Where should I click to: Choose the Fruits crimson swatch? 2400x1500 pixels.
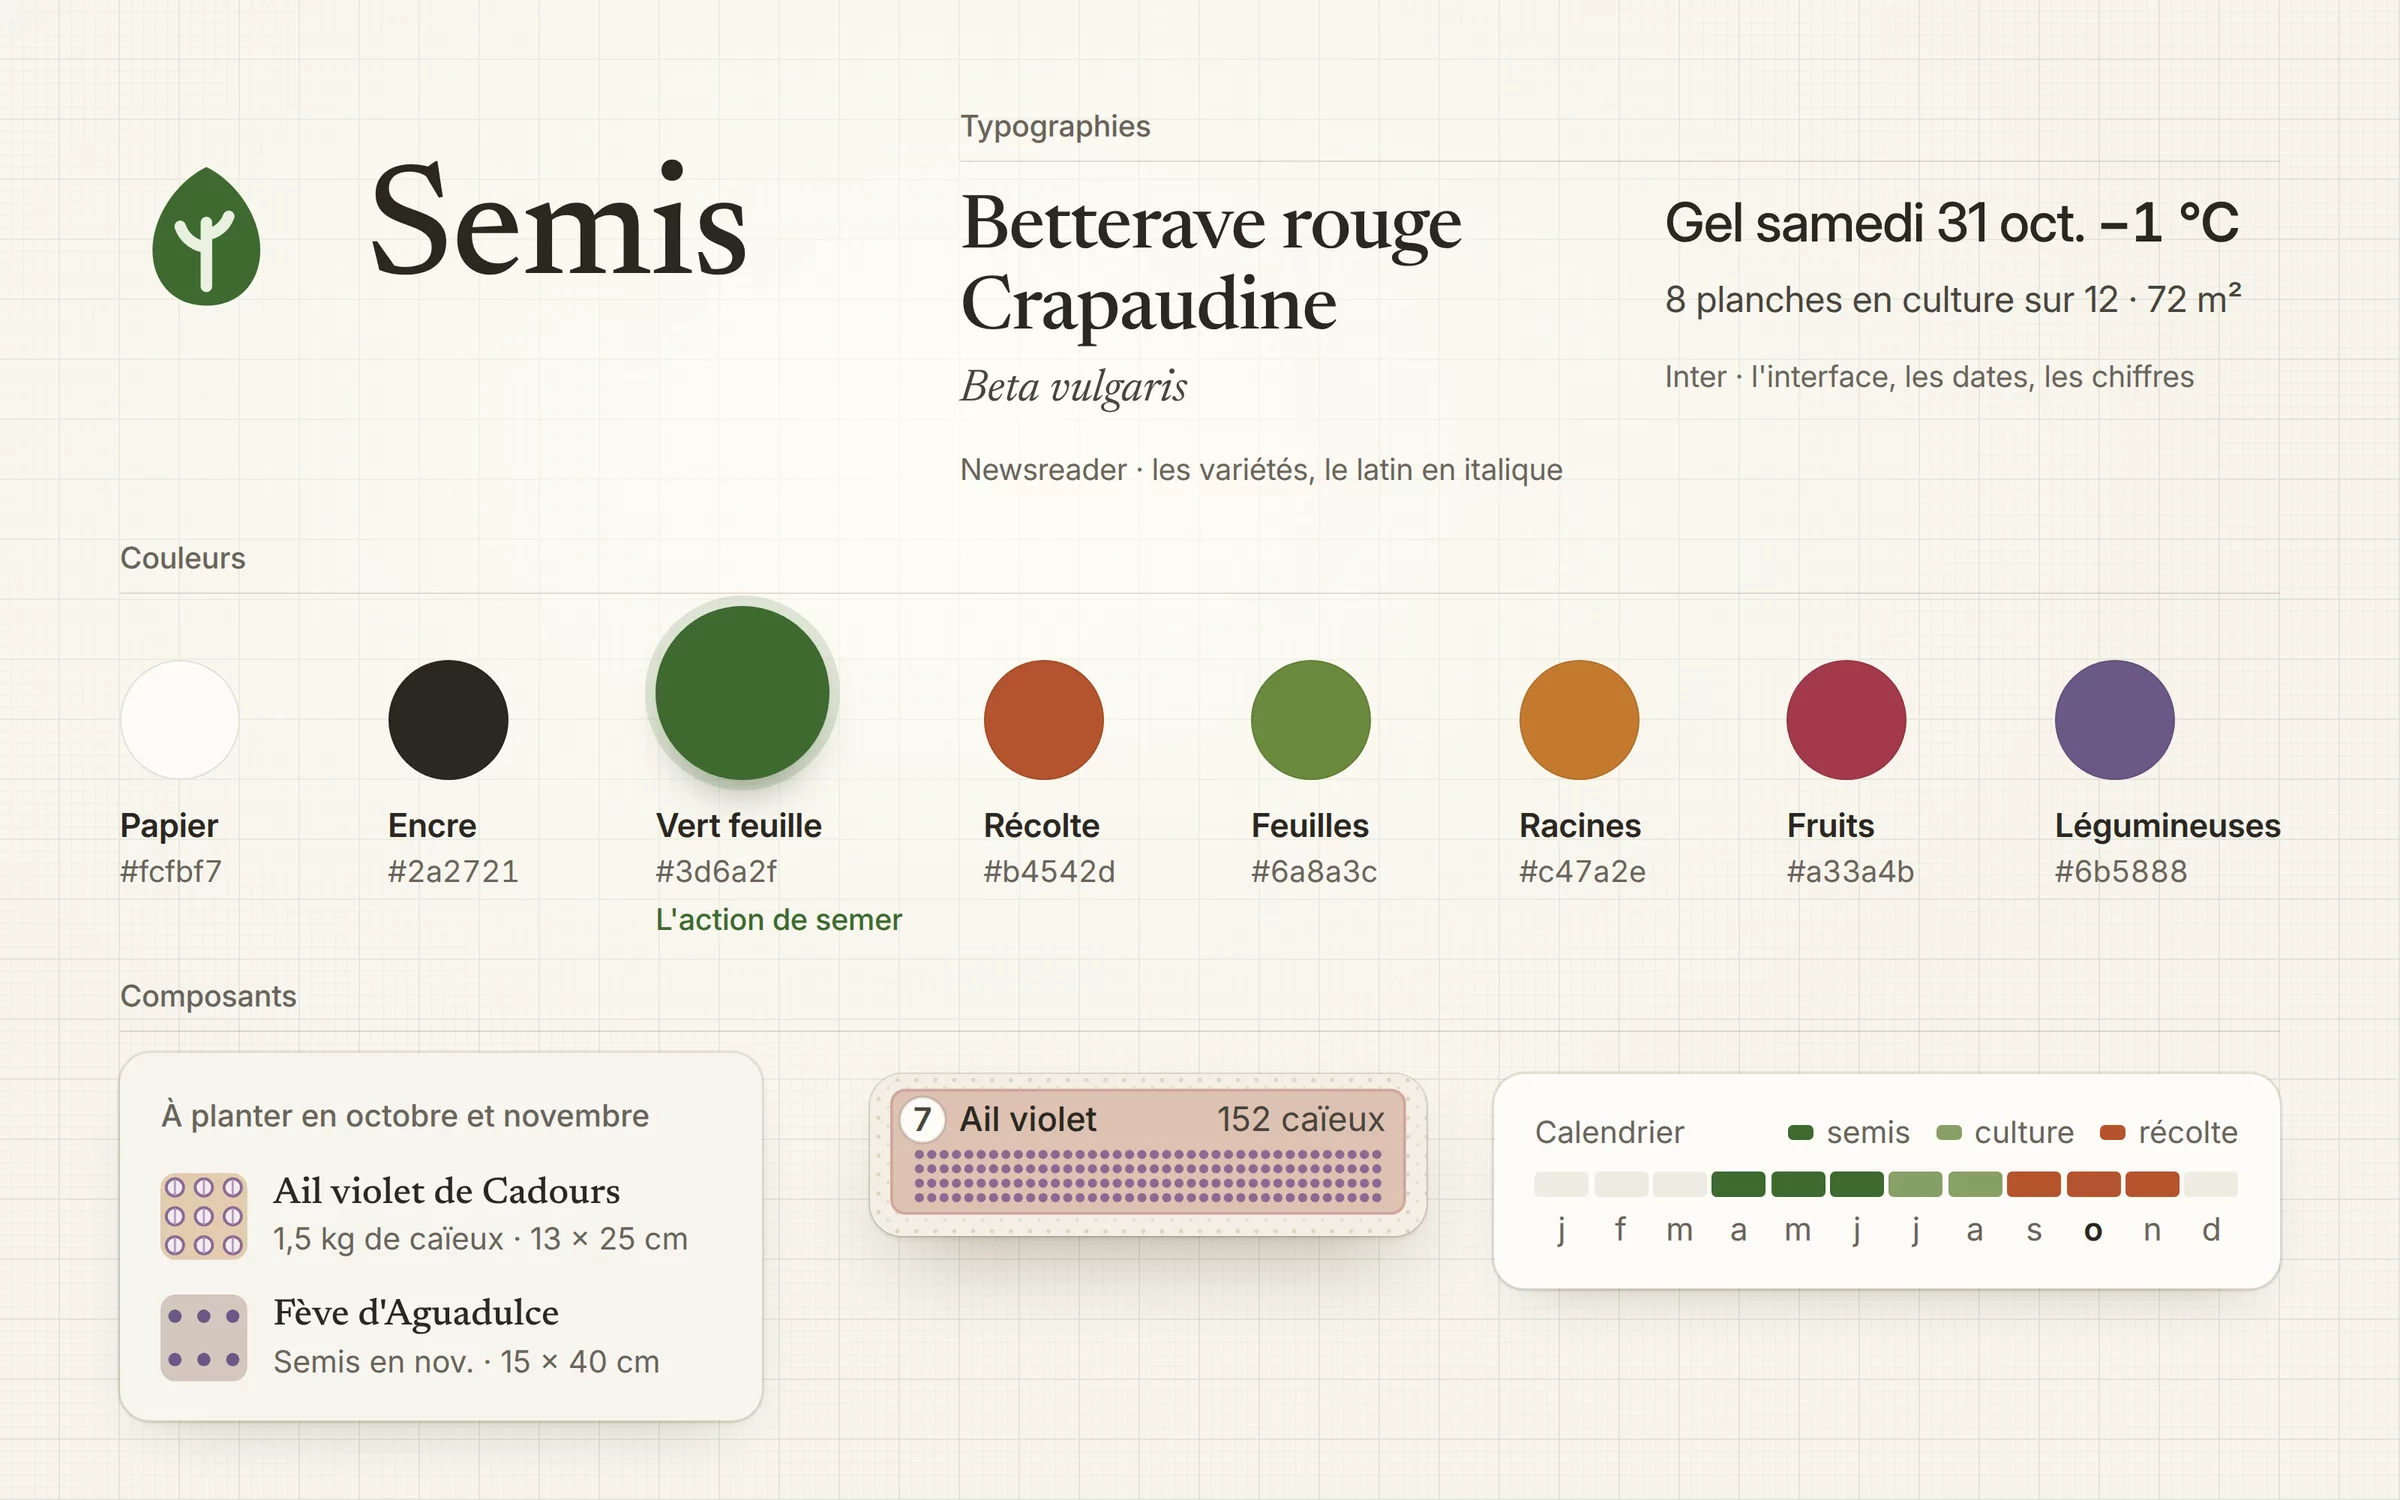coord(1846,719)
